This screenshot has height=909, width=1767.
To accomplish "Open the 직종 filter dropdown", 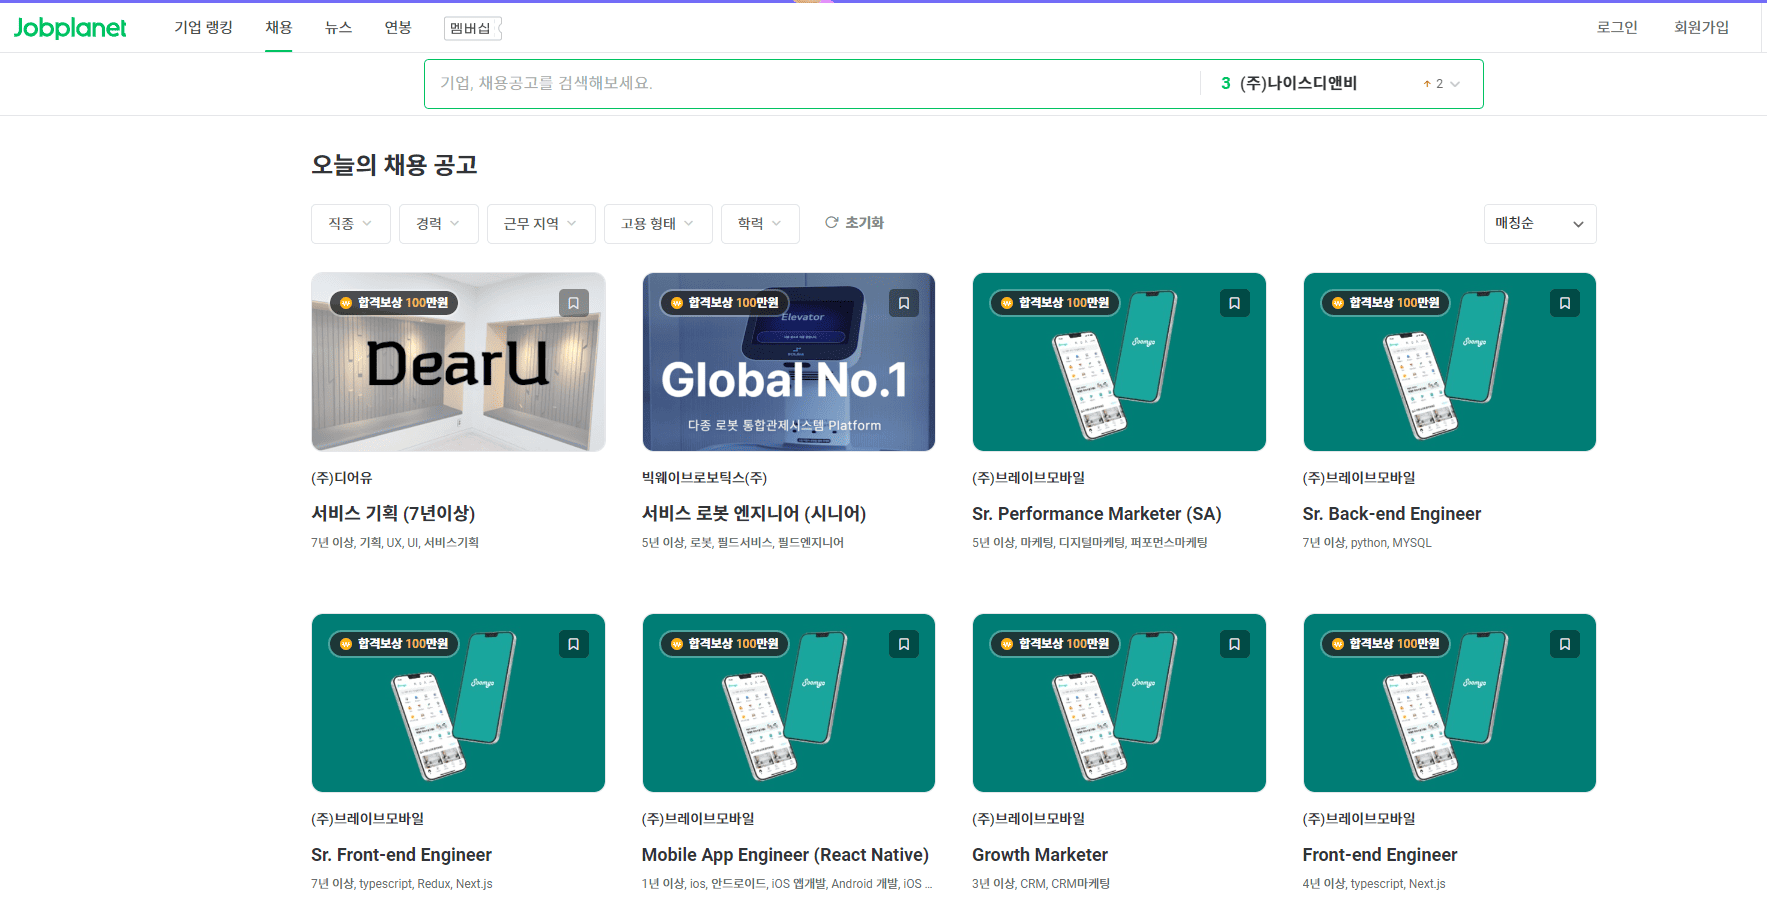I will click(350, 224).
